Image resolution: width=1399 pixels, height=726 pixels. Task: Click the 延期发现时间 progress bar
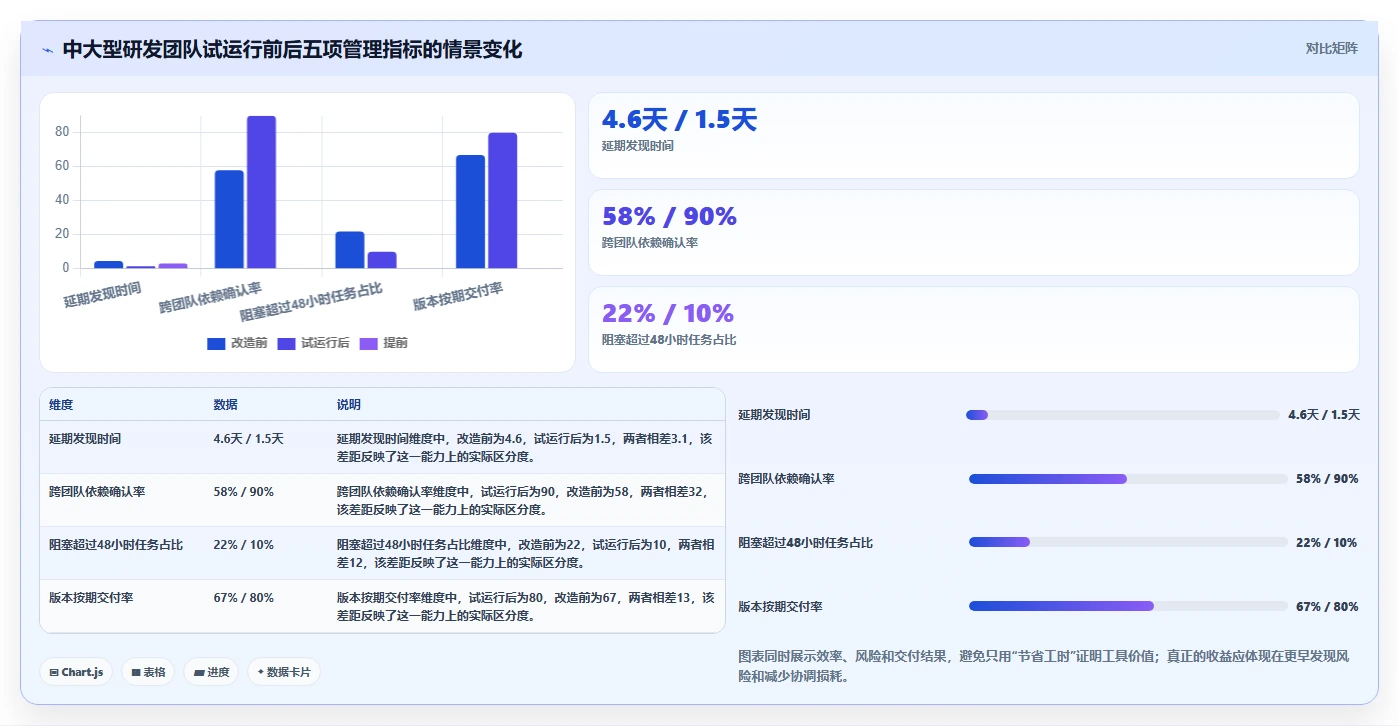click(x=1123, y=415)
